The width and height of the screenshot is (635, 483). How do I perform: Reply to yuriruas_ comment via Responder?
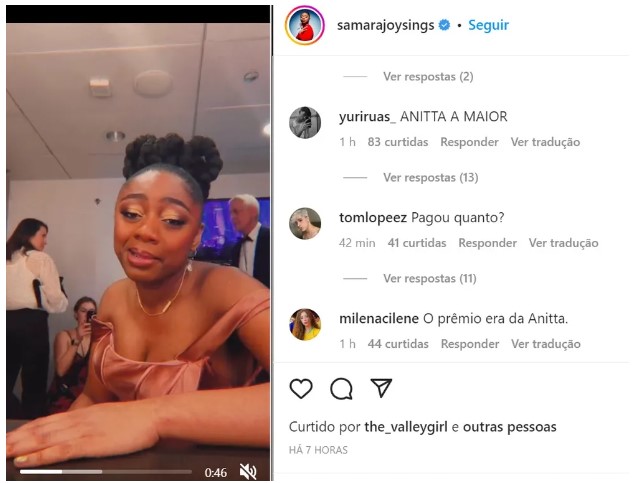pyautogui.click(x=469, y=142)
